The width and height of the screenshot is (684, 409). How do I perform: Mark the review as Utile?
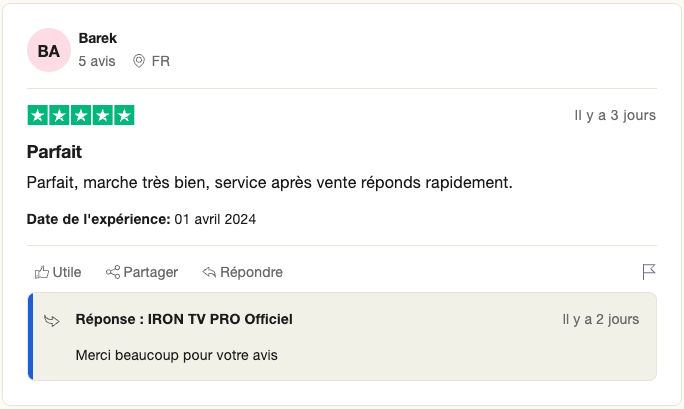point(67,272)
